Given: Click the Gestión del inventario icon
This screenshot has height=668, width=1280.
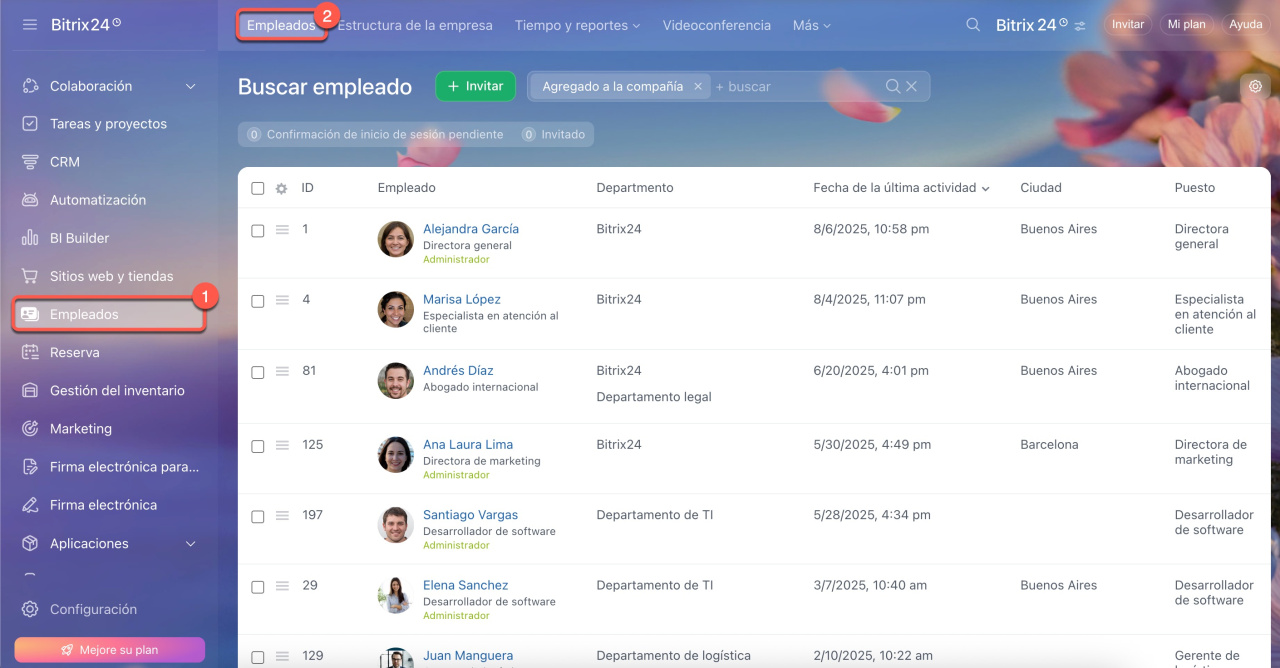Looking at the screenshot, I should [30, 390].
